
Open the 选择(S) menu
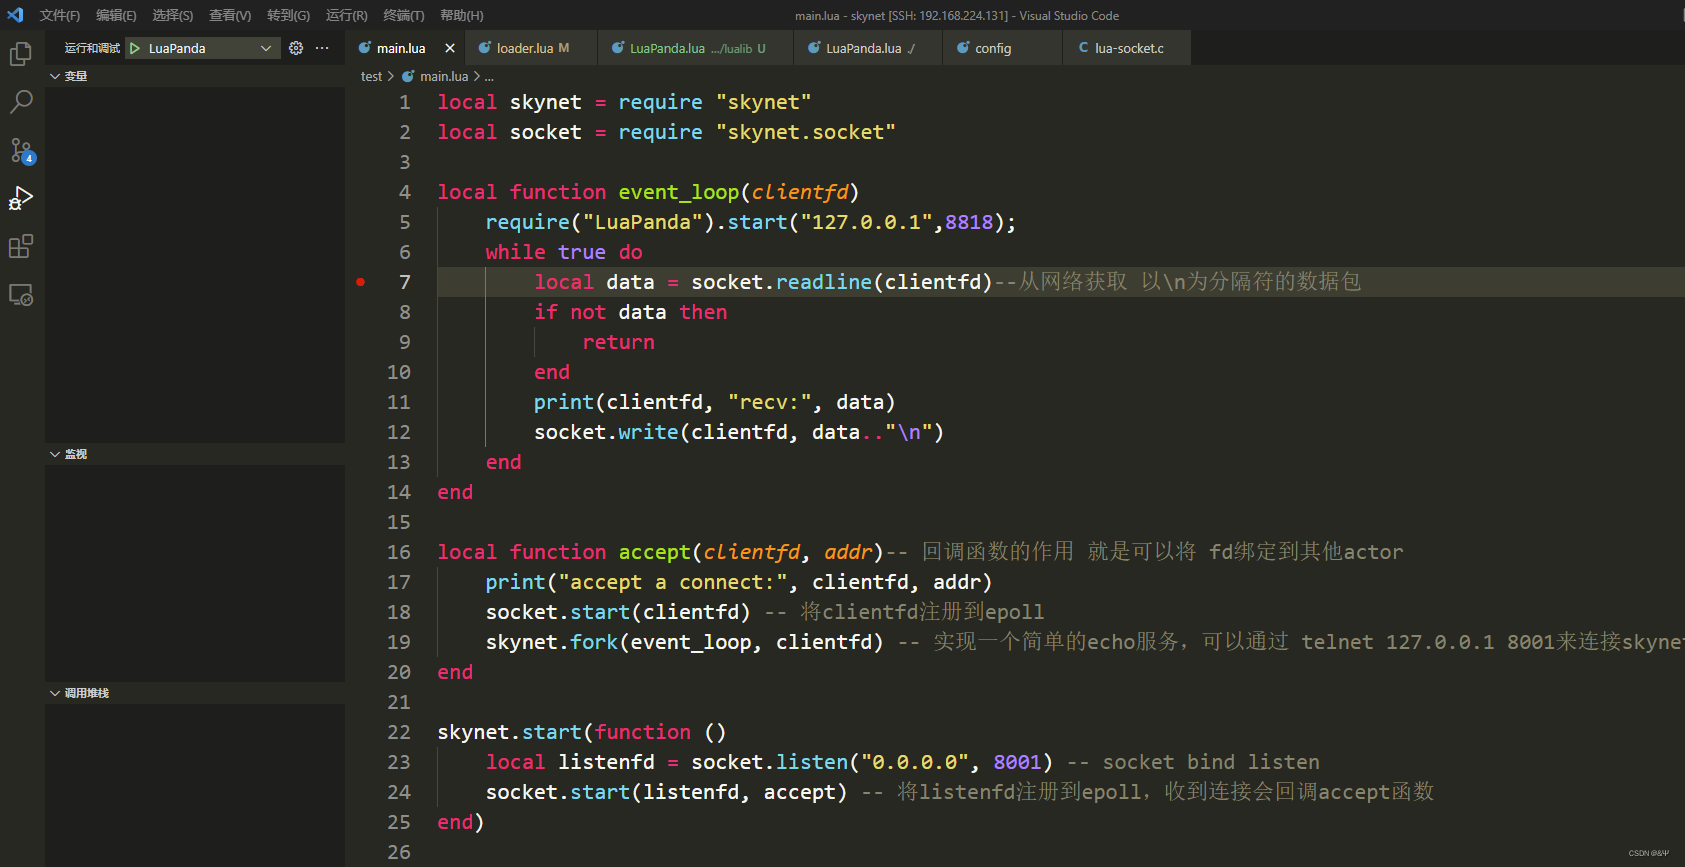[x=173, y=15]
